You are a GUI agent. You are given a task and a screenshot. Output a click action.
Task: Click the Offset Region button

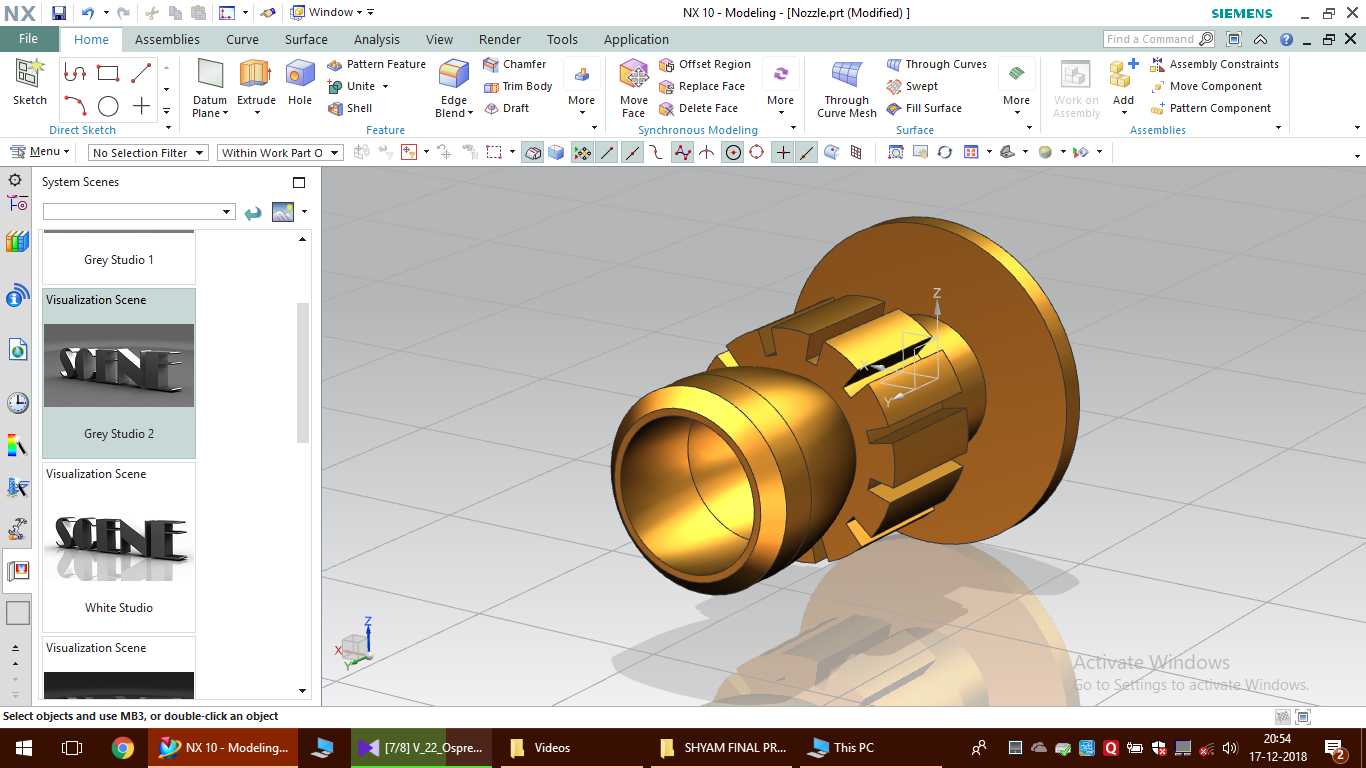click(x=704, y=64)
